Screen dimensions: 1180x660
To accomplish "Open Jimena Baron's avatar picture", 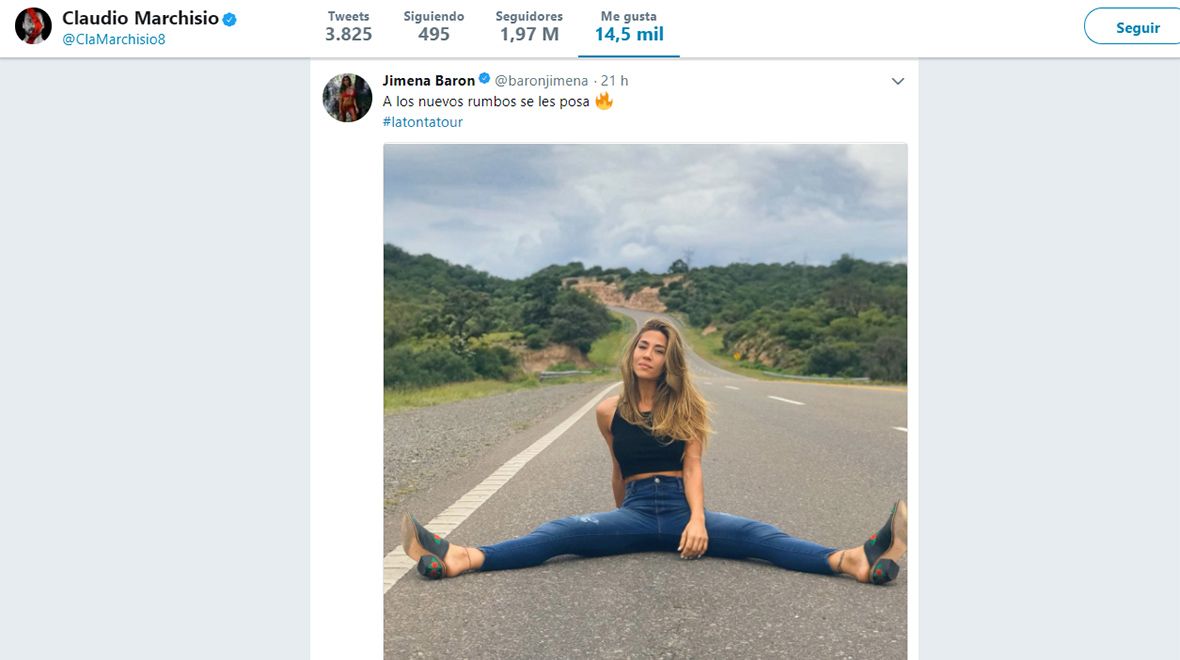I will pyautogui.click(x=347, y=97).
